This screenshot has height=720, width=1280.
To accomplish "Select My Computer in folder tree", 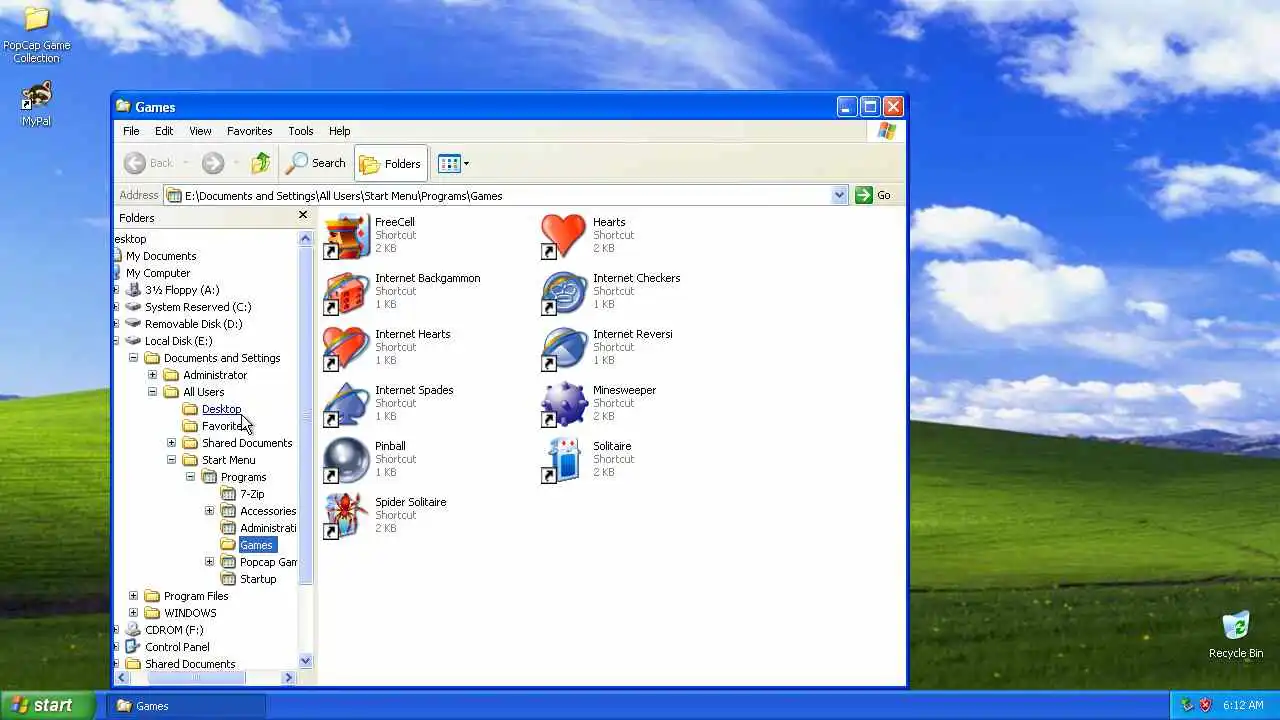I will [158, 273].
